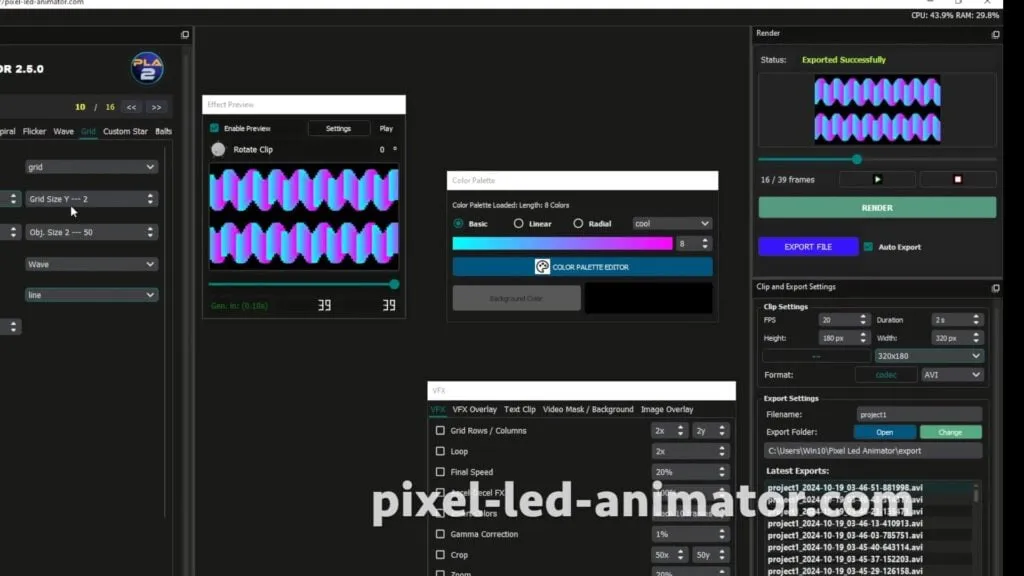Screen dimensions: 1024x576
Task: Open the VFX Overlay tab
Action: 475,409
